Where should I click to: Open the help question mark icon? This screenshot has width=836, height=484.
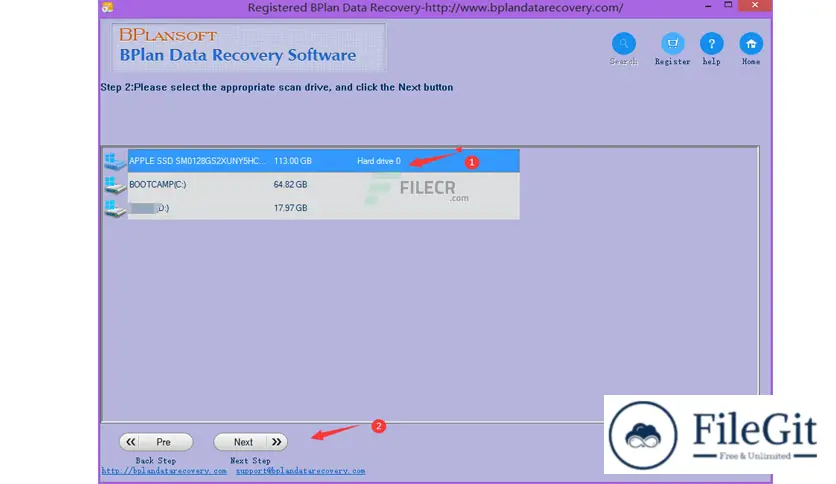click(711, 44)
